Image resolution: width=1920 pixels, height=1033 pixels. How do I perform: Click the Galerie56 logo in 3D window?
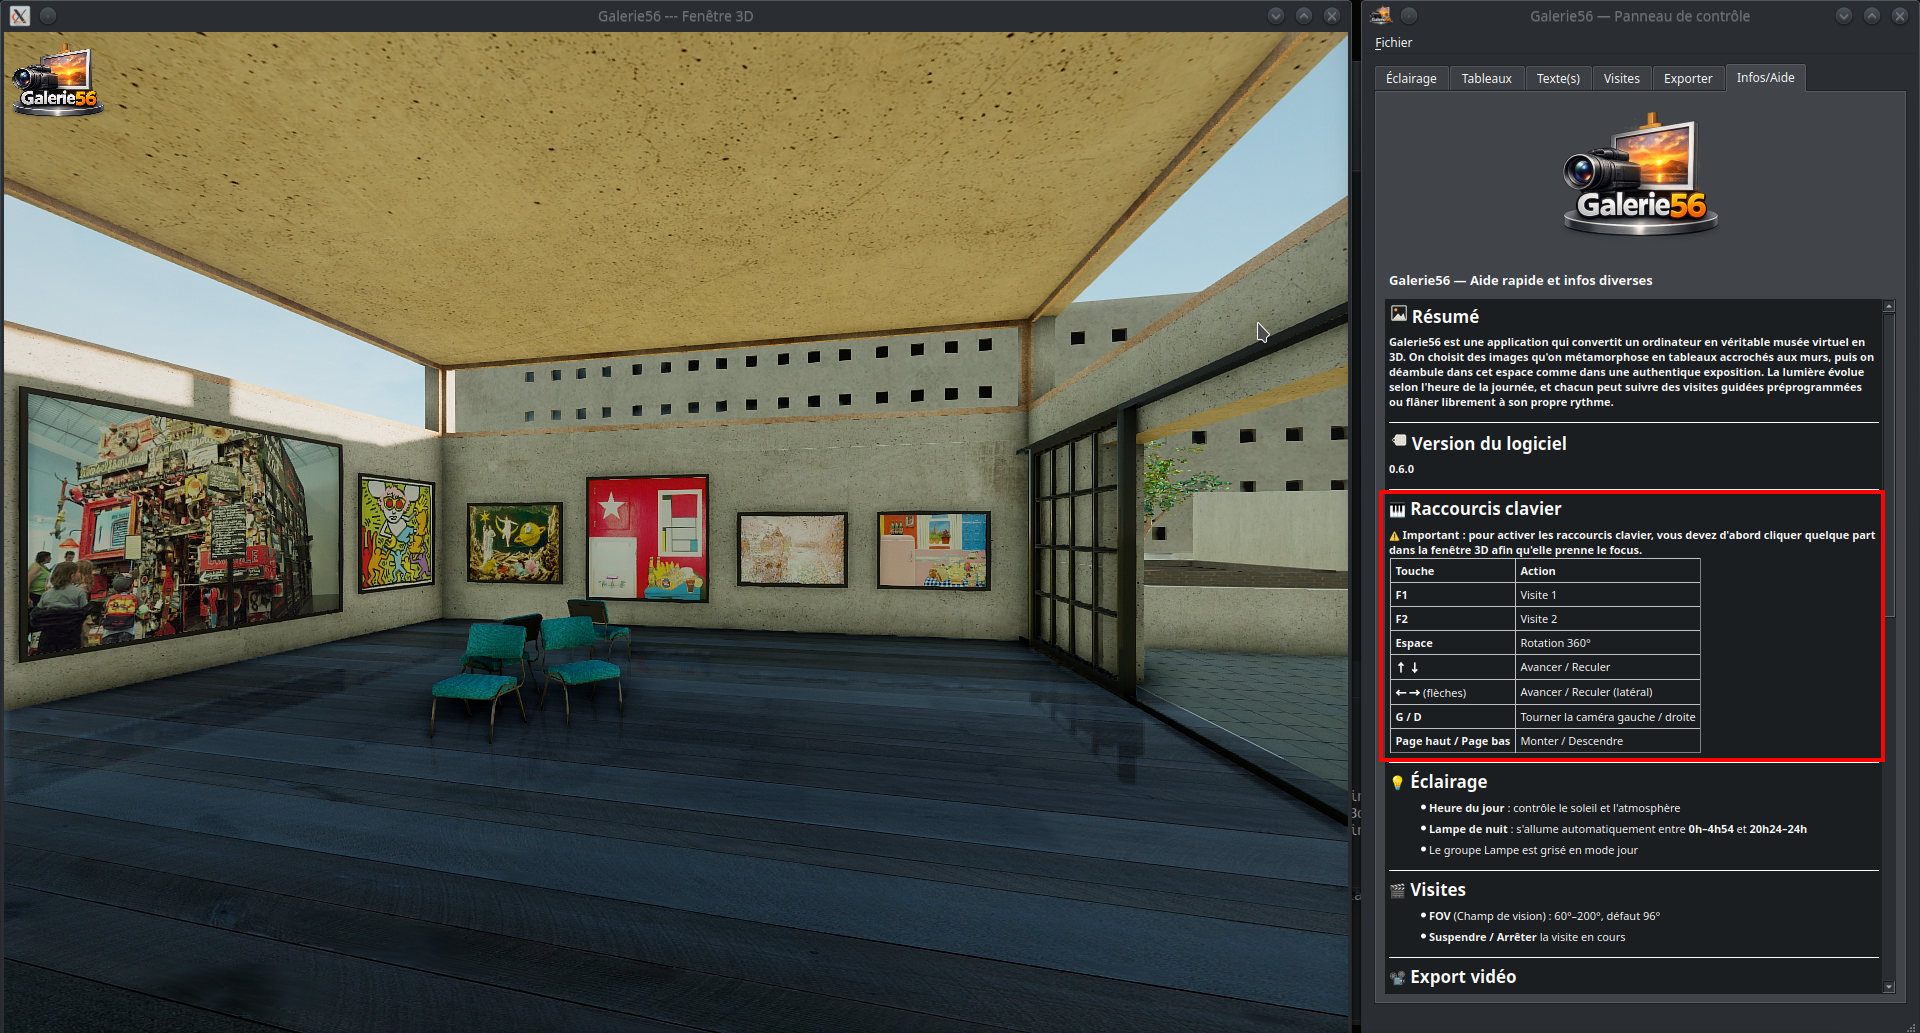(x=56, y=81)
